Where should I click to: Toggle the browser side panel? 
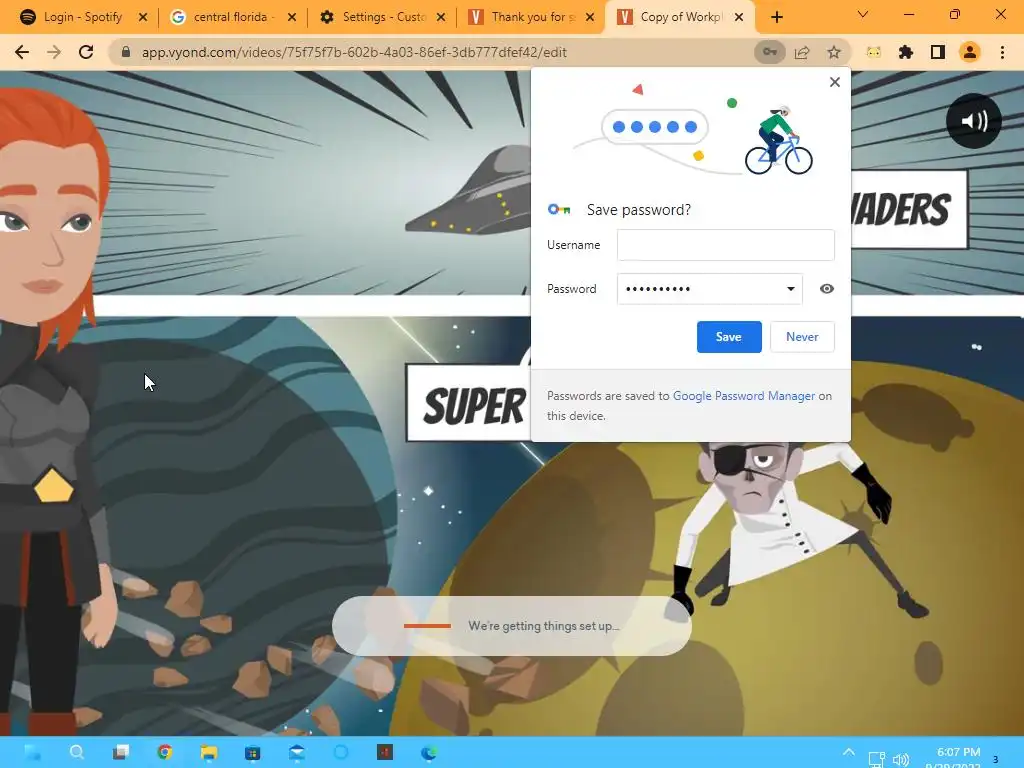click(x=938, y=52)
